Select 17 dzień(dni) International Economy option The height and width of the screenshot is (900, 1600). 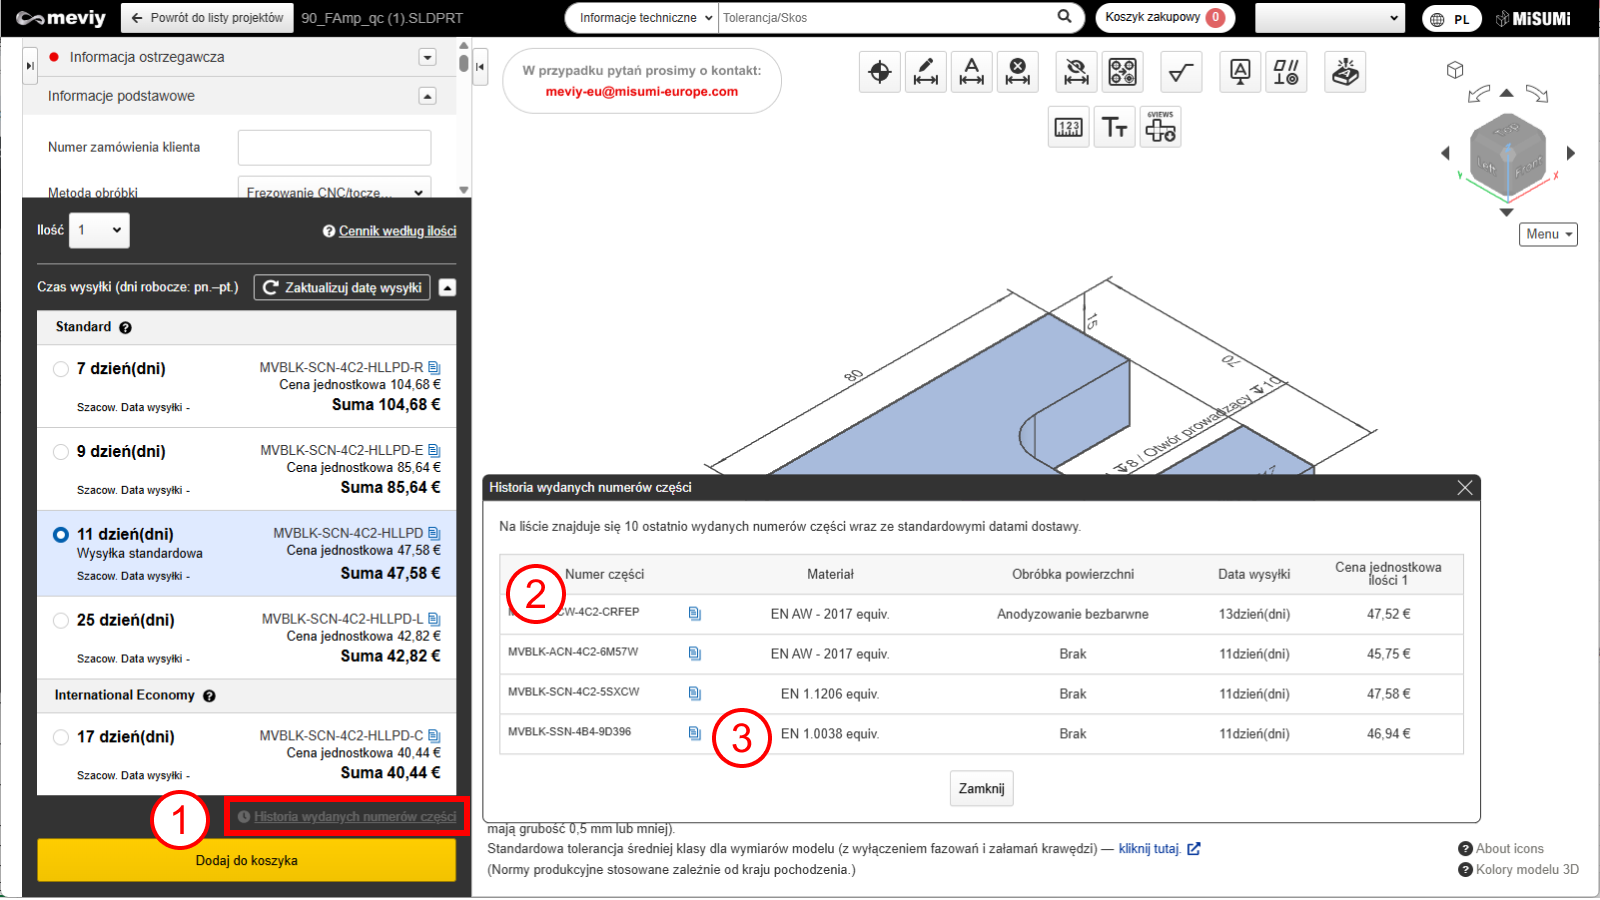(61, 737)
